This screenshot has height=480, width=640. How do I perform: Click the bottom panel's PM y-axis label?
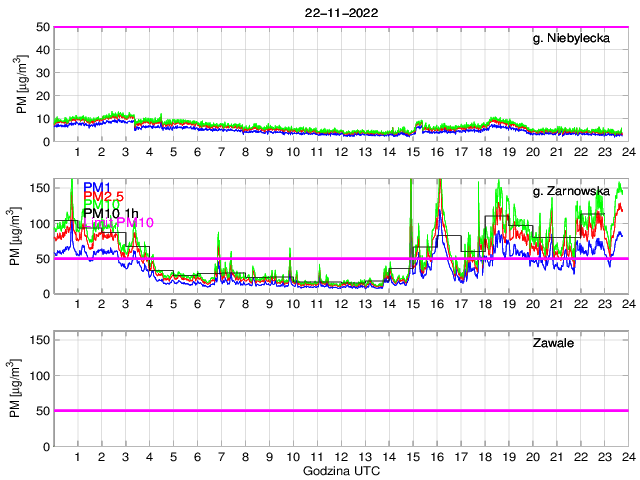pos(23,388)
